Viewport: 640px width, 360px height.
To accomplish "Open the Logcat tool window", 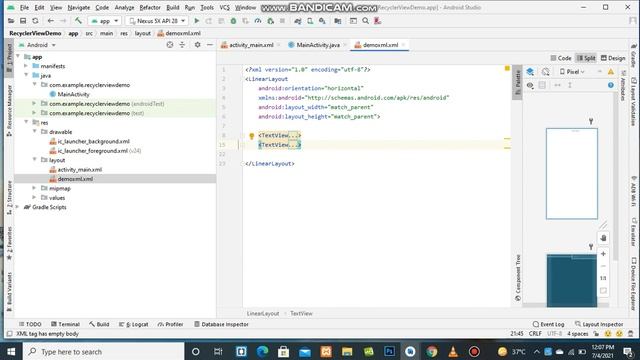I will pos(134,324).
